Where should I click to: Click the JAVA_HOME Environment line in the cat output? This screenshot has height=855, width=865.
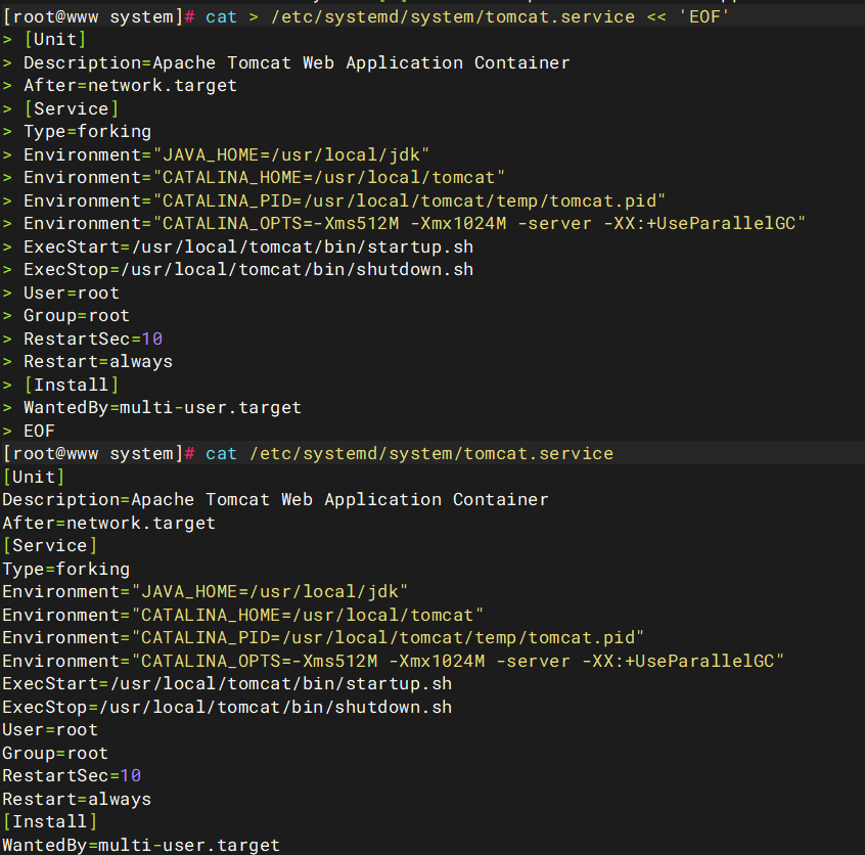point(205,591)
